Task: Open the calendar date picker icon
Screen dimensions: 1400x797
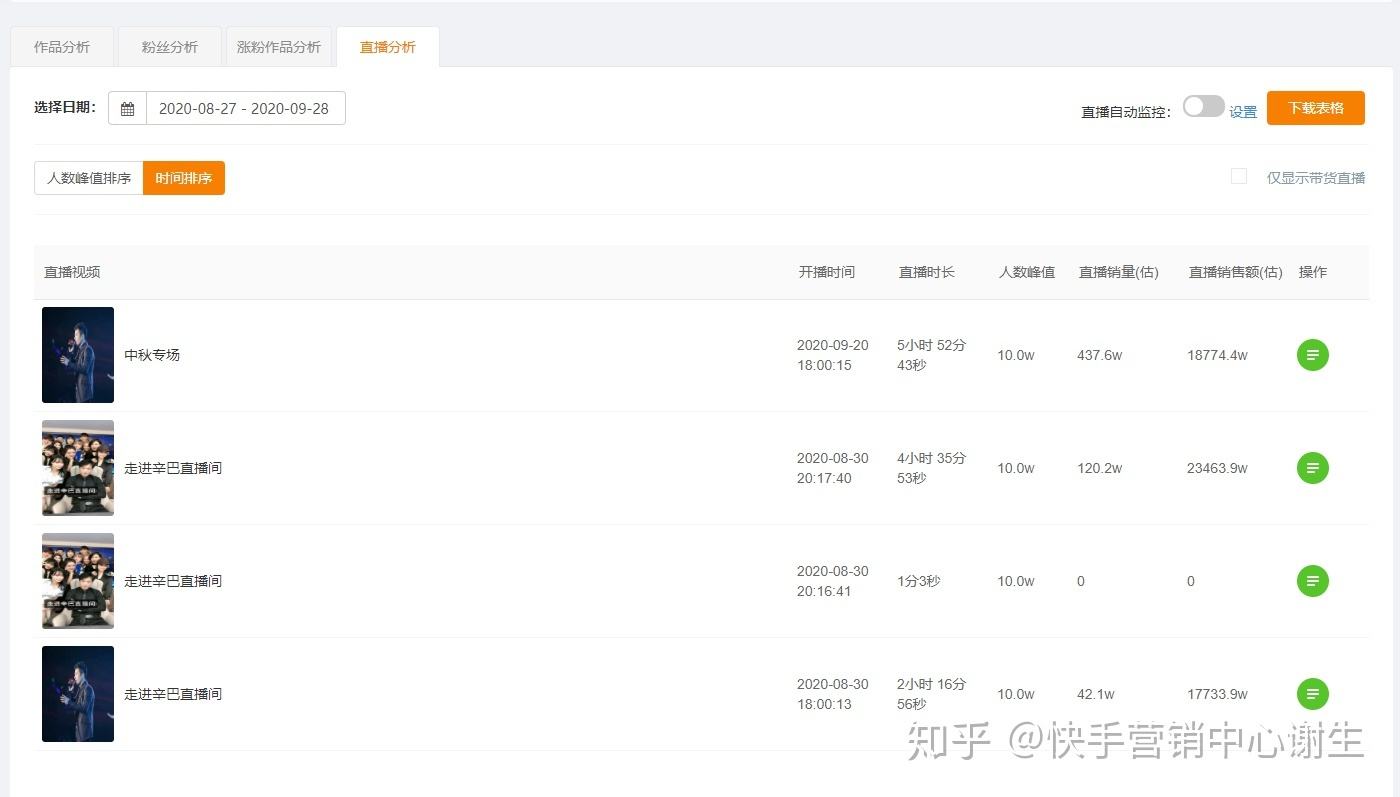Action: tap(127, 108)
